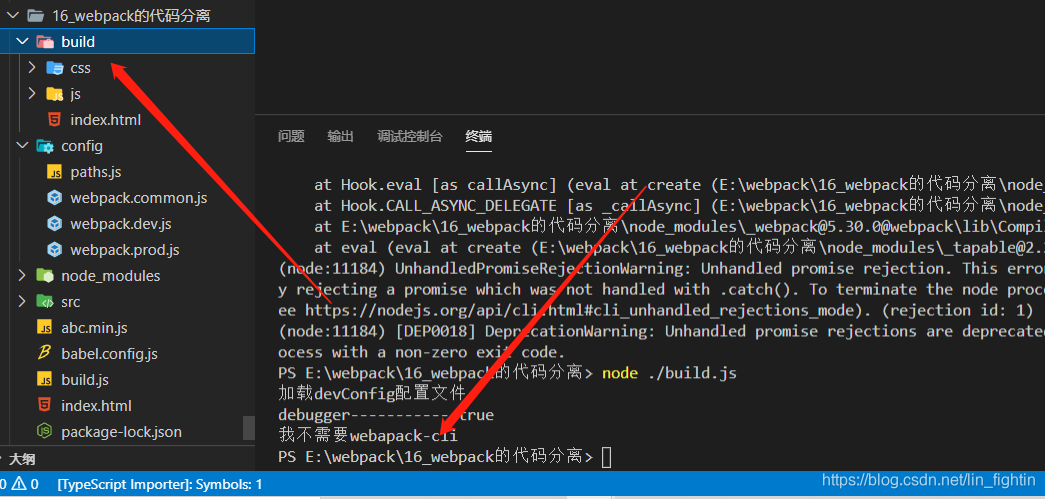The width and height of the screenshot is (1045, 499).
Task: Click the src folder icon
Action: pyautogui.click(x=45, y=301)
